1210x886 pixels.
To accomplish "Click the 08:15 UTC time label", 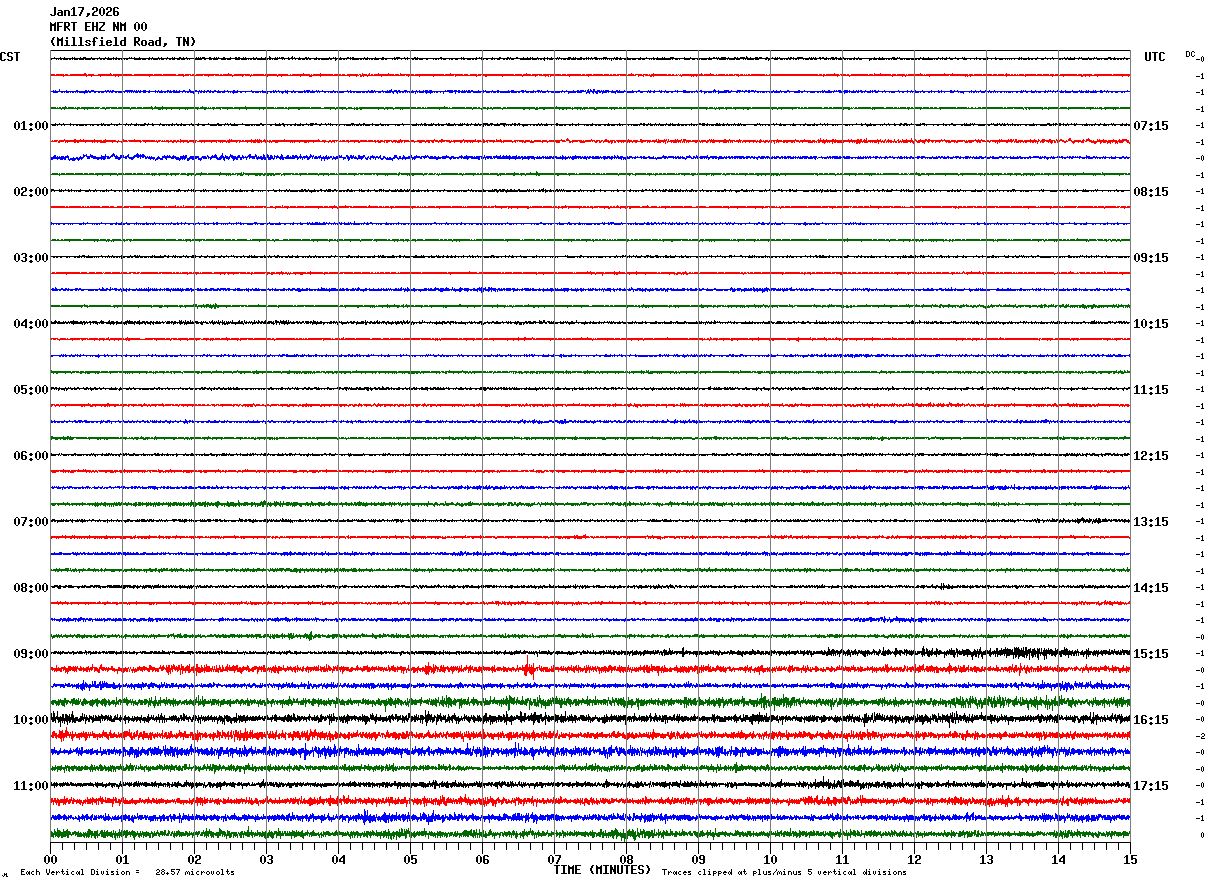I will pos(1151,192).
